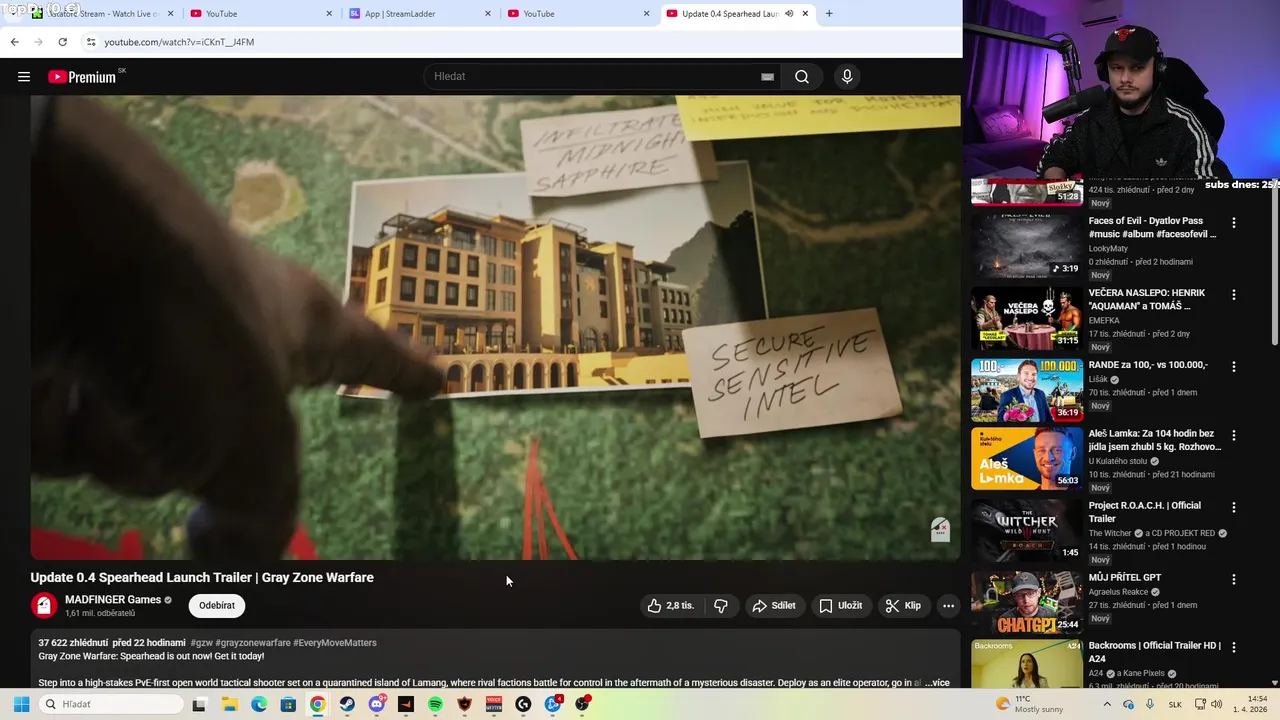Click the Windows taskbar Hledat search box

112,705
